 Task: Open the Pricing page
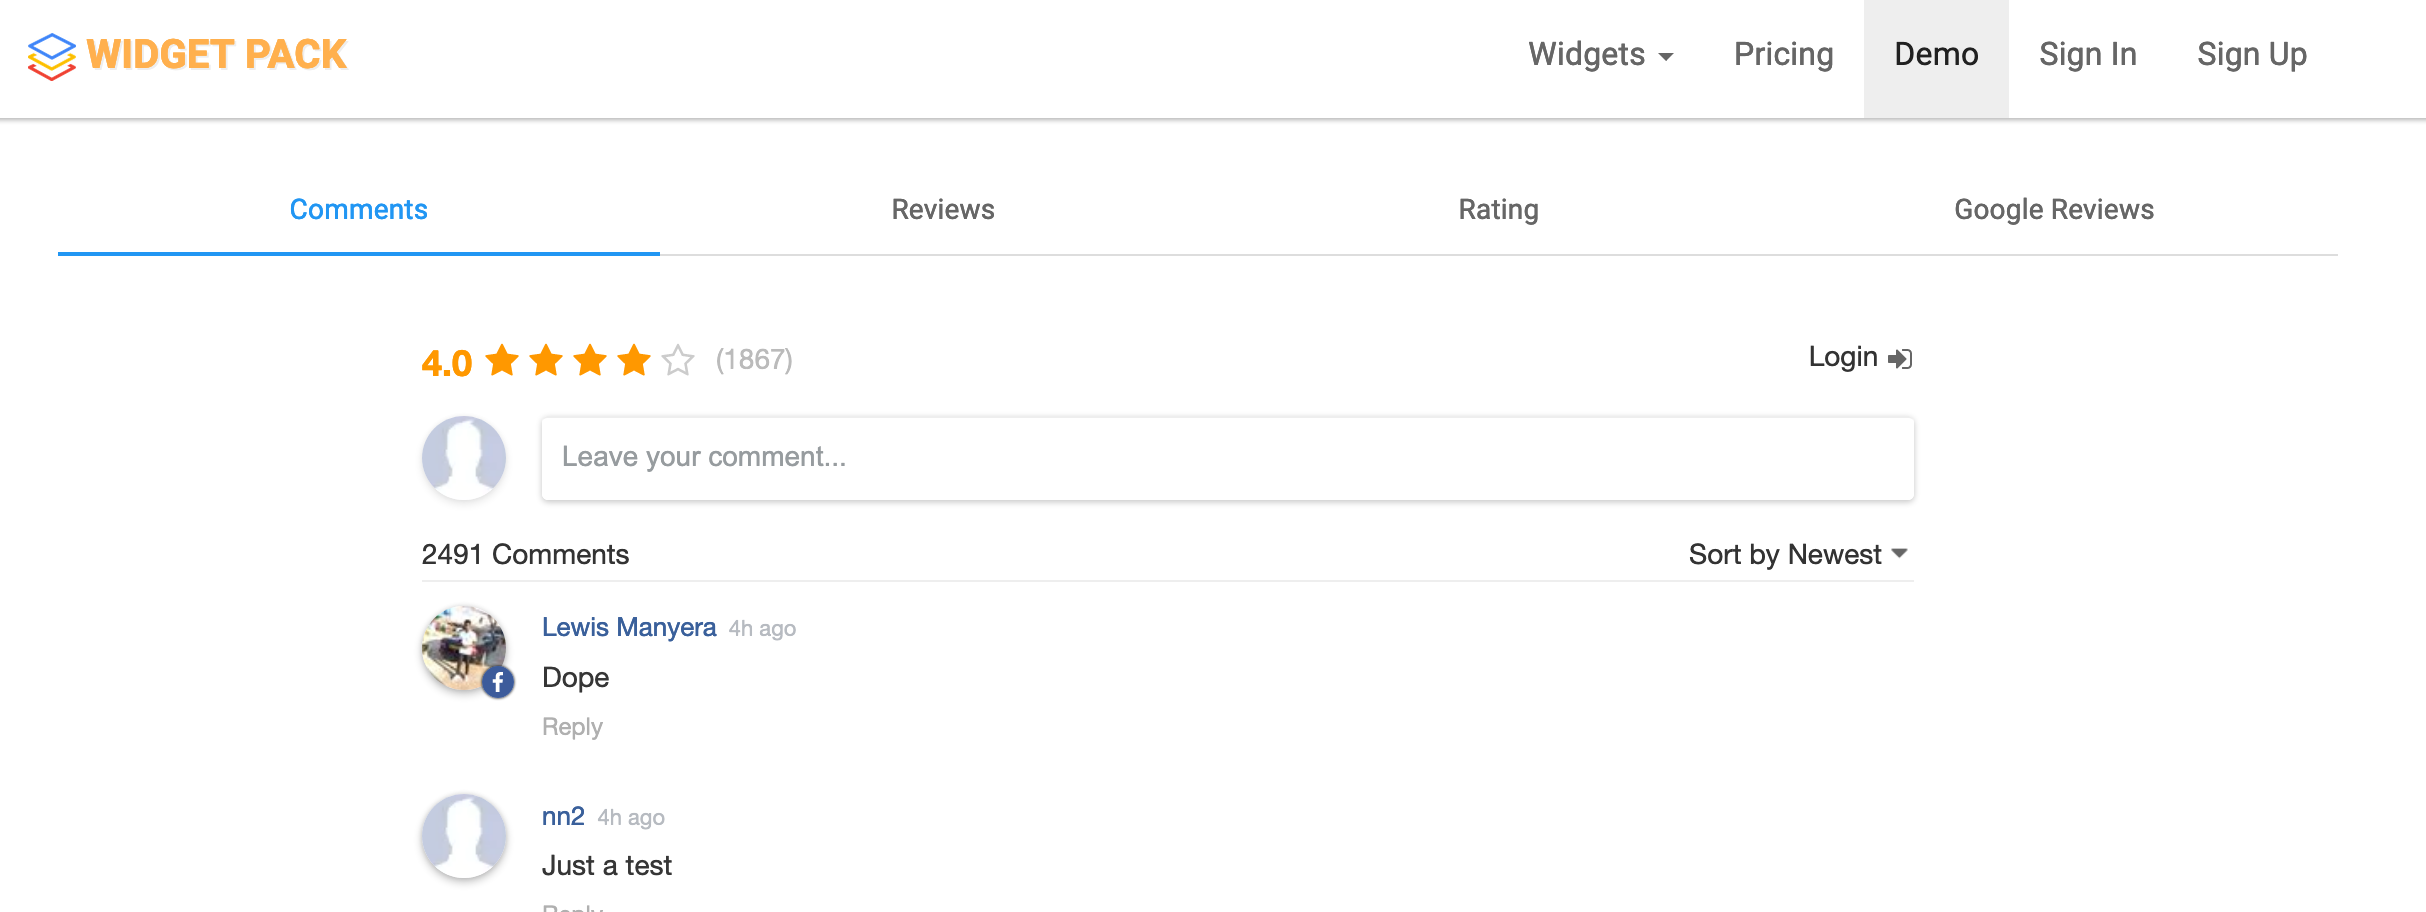(1783, 55)
